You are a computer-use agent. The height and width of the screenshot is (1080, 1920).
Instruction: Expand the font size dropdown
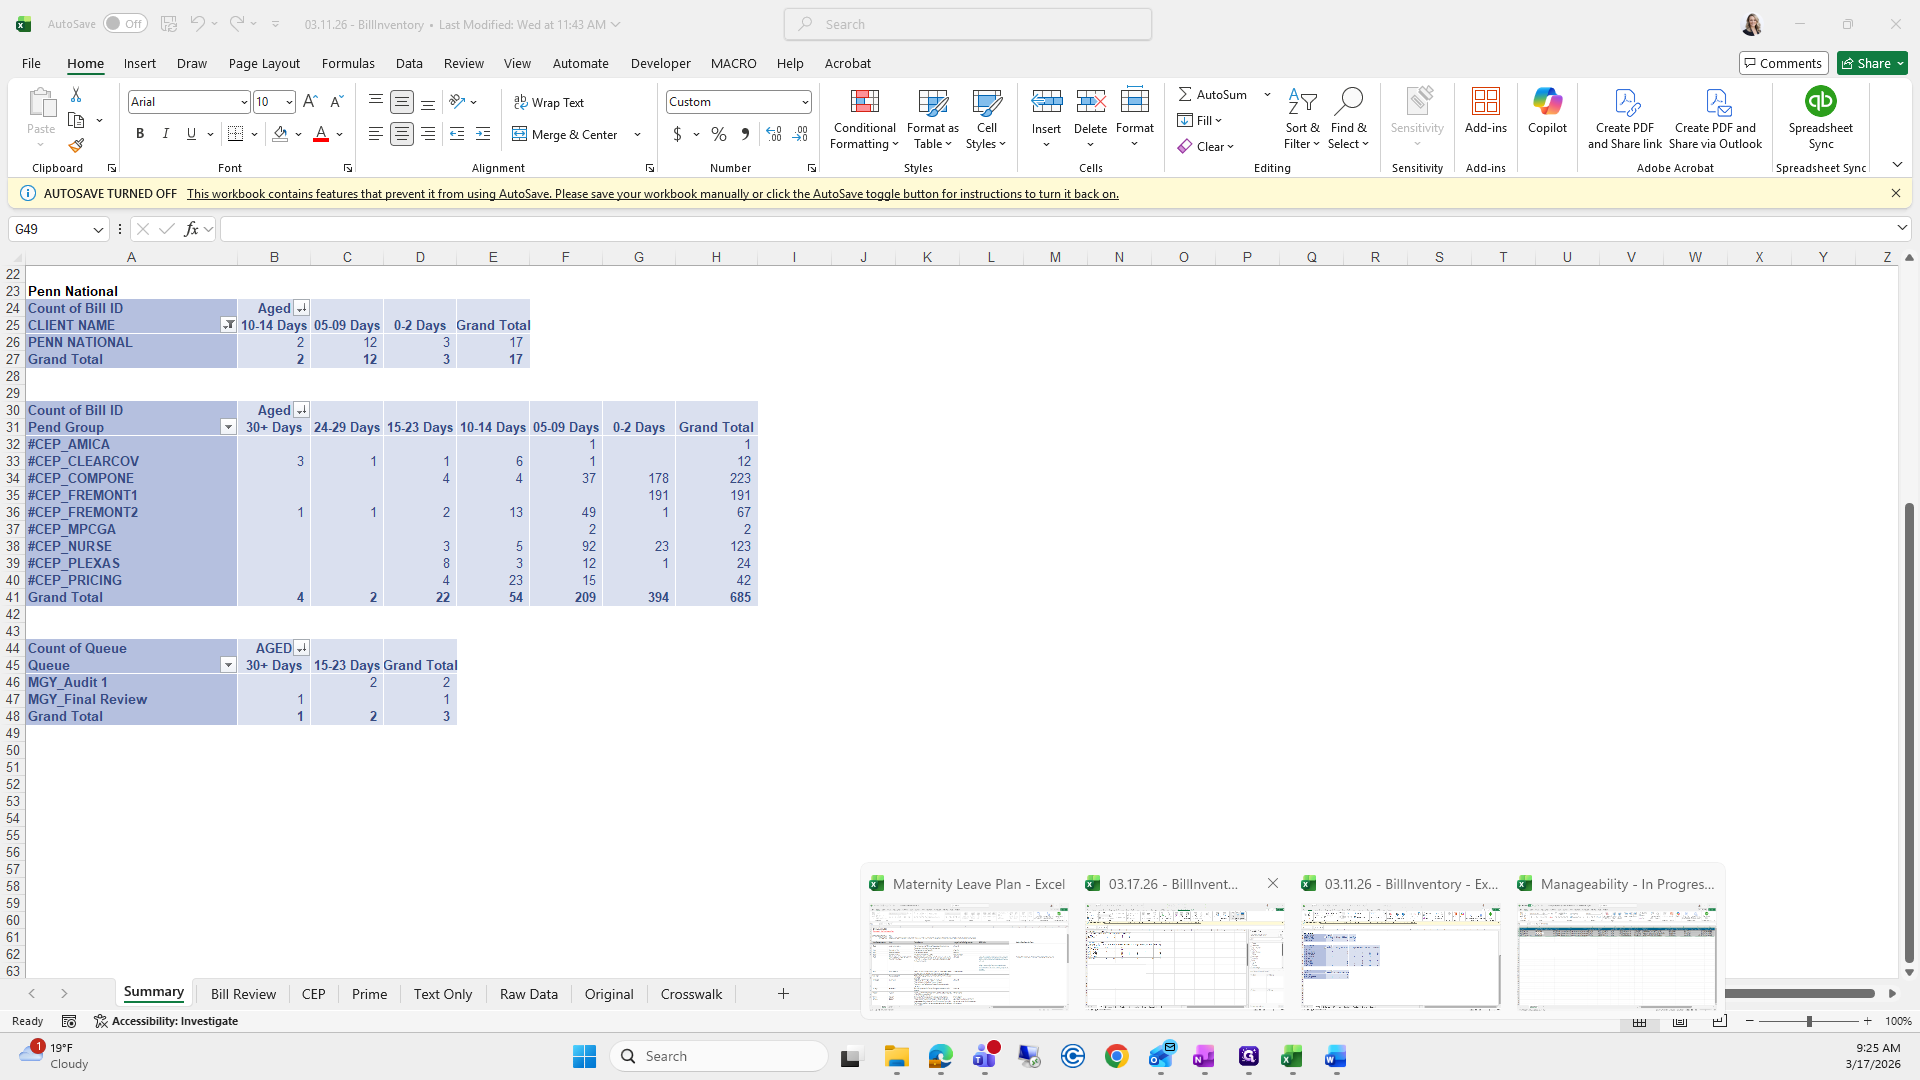(289, 102)
